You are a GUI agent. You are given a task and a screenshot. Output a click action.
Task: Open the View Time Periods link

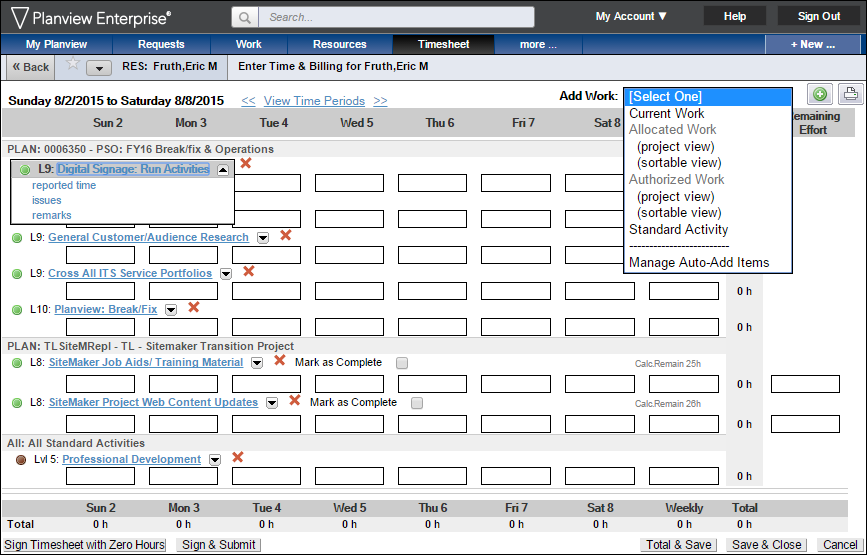coord(314,101)
